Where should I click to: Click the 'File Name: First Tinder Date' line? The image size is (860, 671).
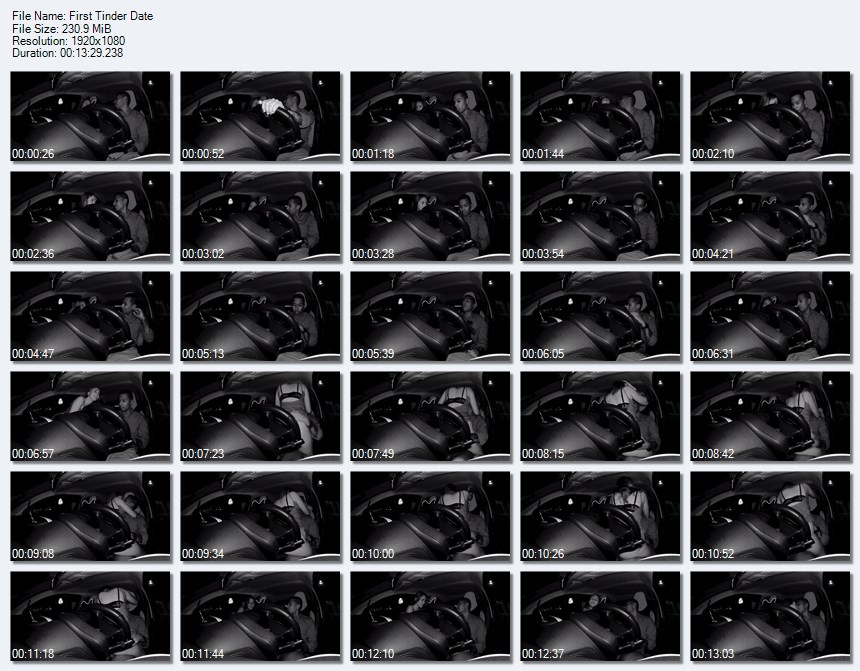tap(82, 16)
